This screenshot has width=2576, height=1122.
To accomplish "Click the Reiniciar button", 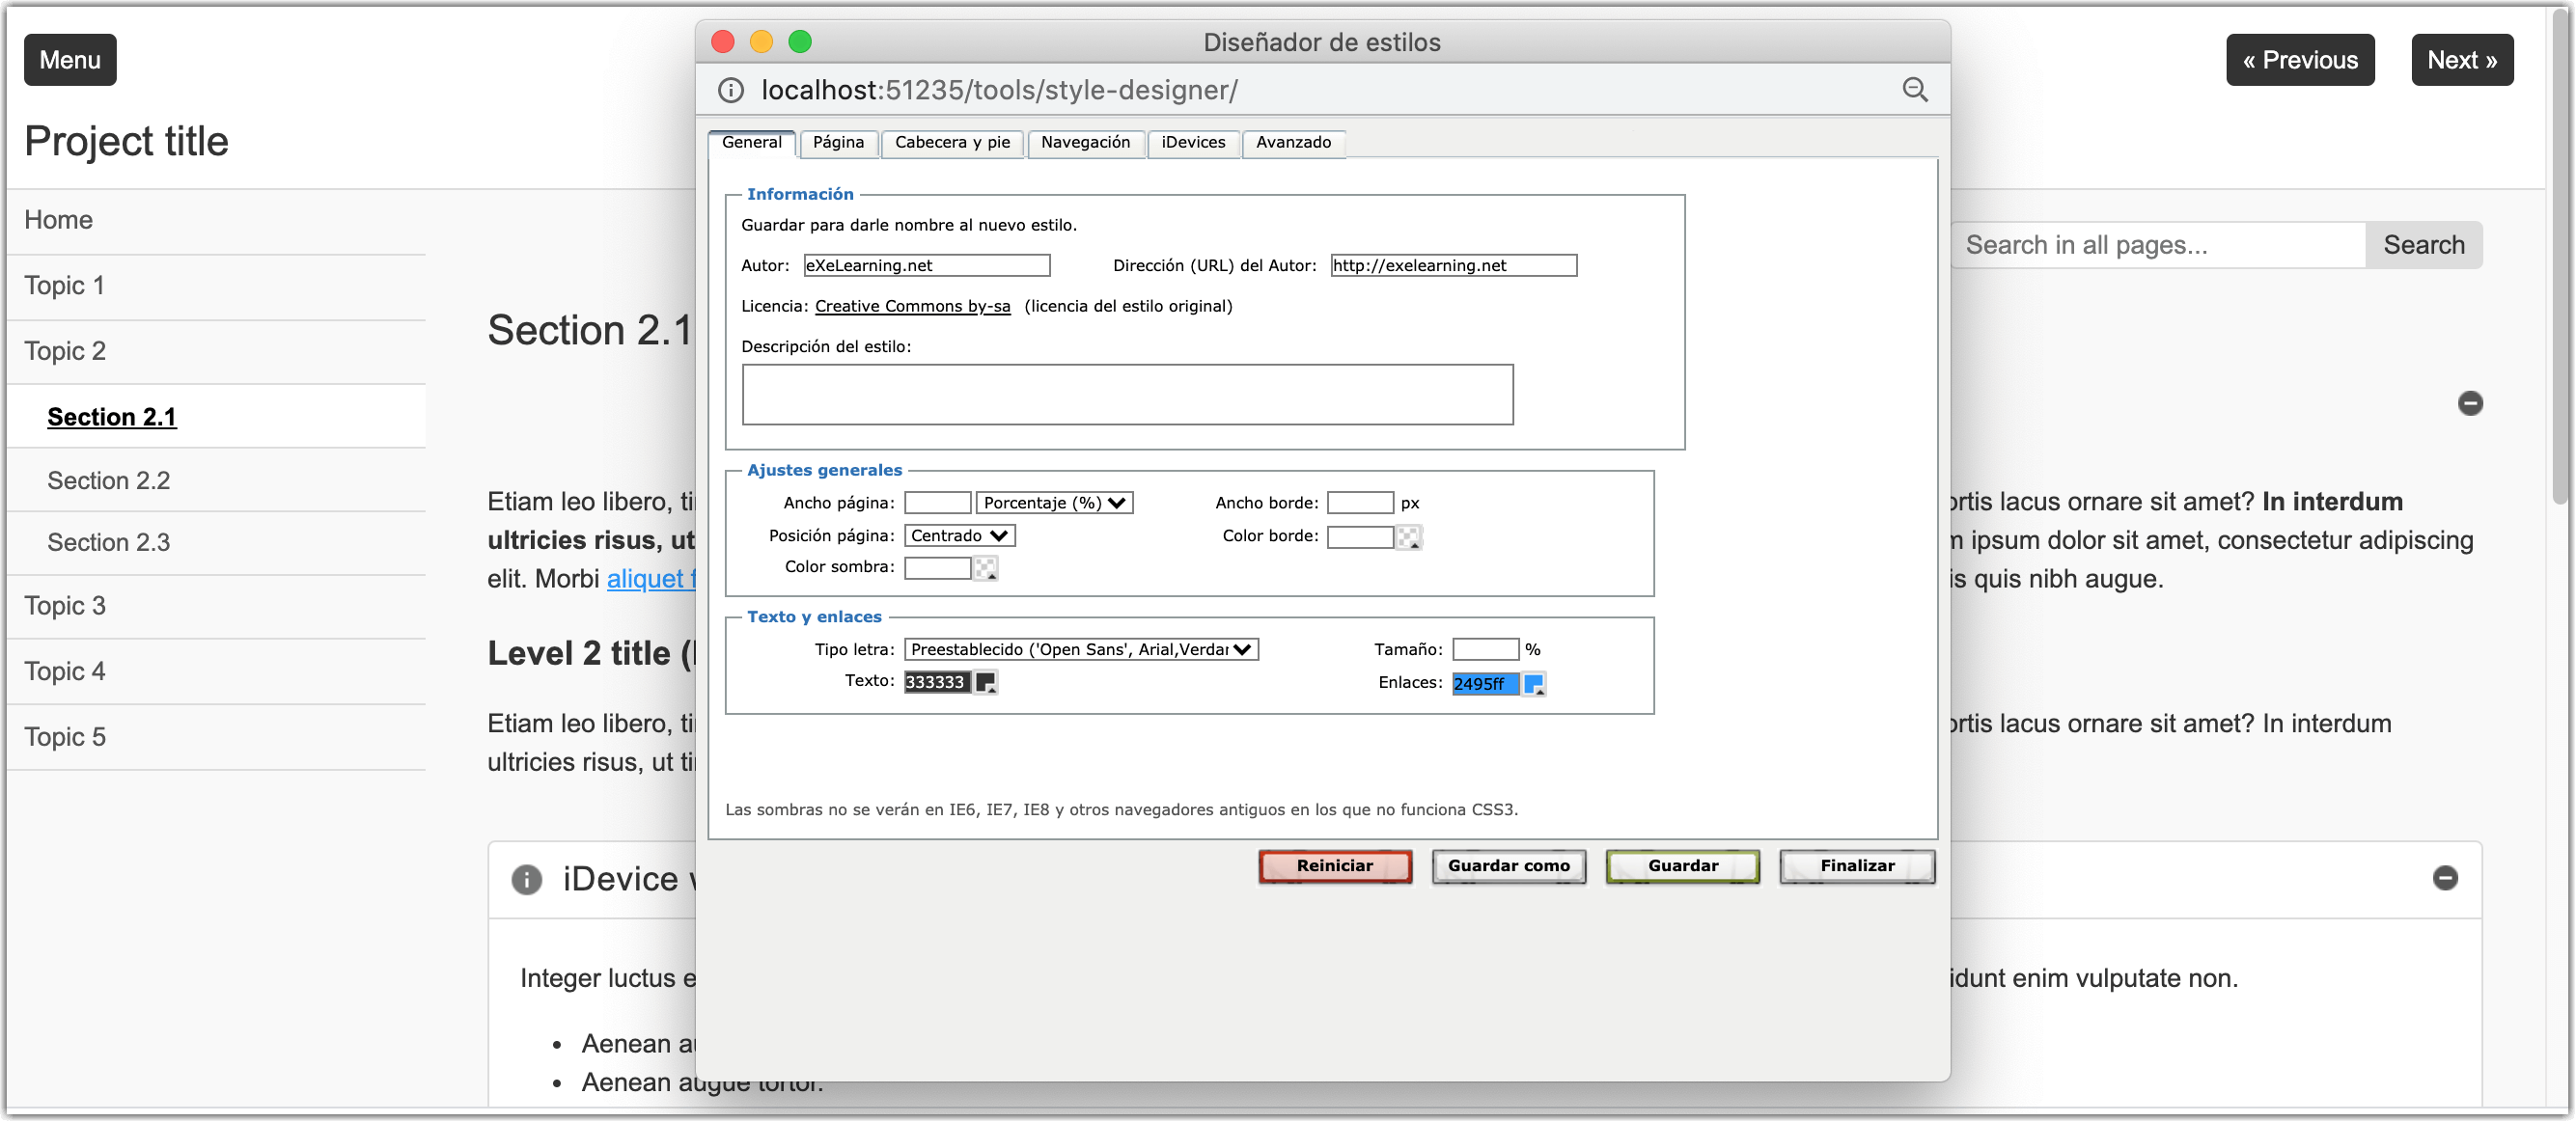I will point(1334,866).
